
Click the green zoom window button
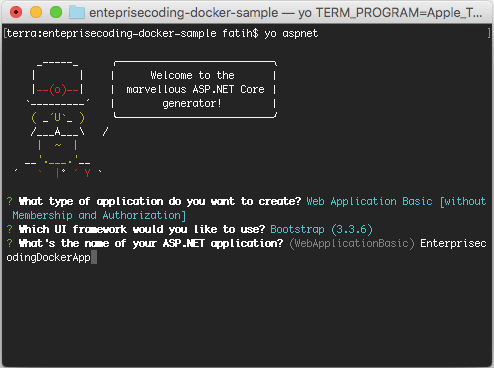(x=56, y=12)
